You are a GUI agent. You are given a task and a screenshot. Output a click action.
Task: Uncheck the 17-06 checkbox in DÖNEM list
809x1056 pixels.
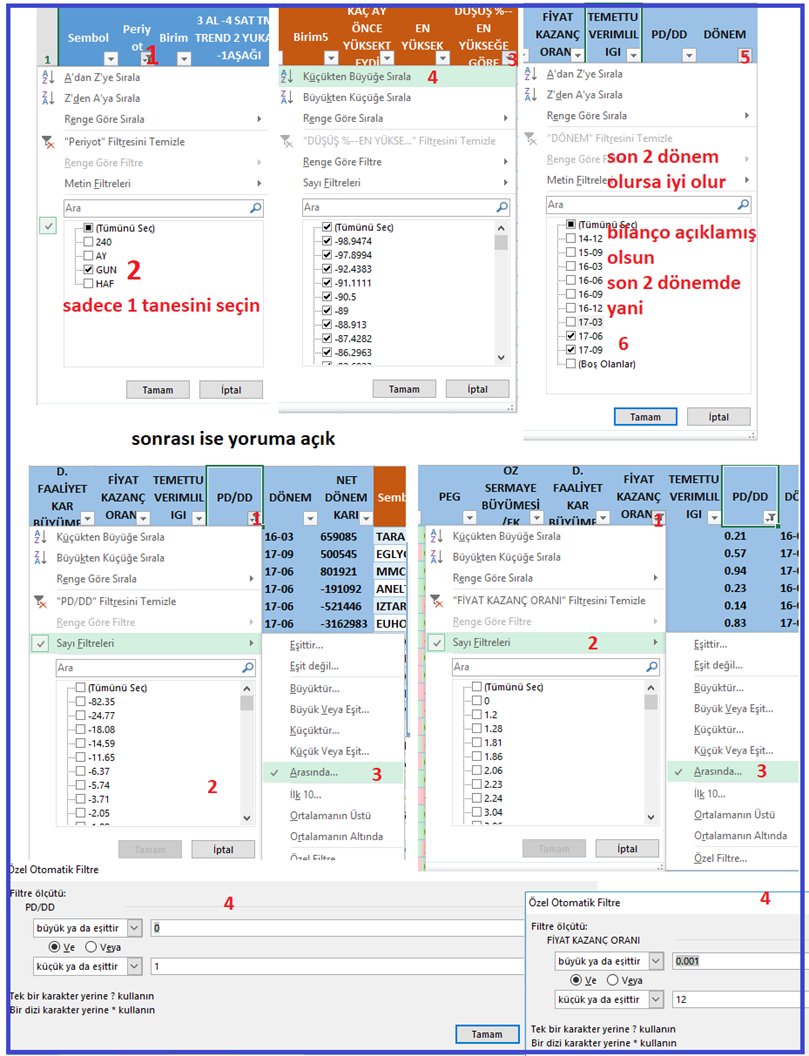coord(571,336)
